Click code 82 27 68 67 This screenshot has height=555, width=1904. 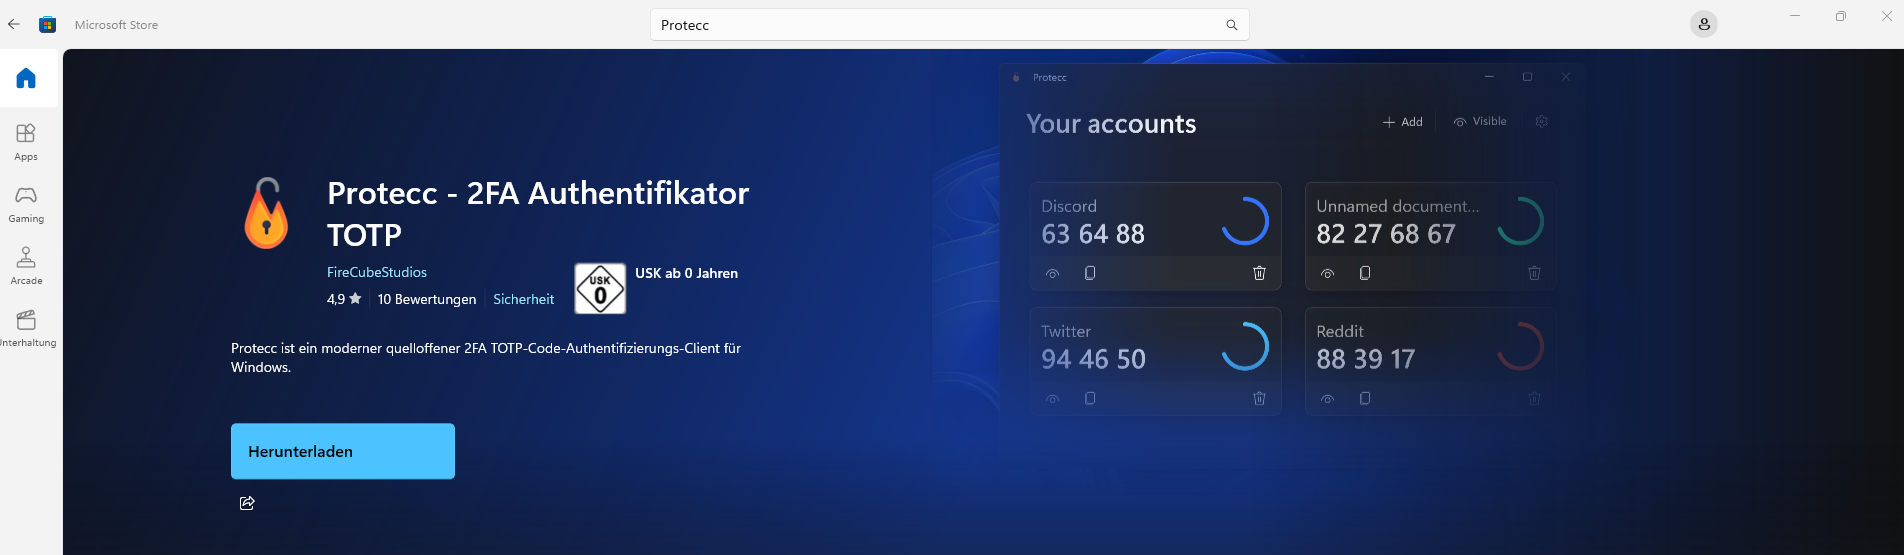1386,234
